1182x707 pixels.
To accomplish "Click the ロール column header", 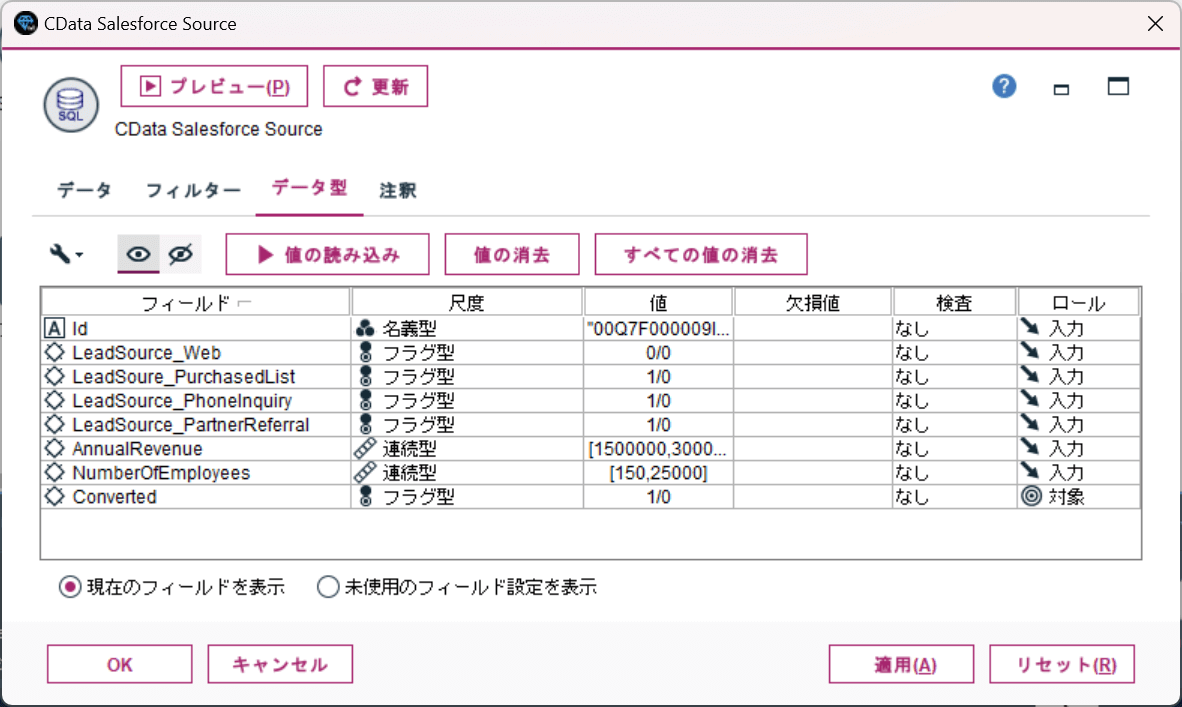I will click(1078, 303).
